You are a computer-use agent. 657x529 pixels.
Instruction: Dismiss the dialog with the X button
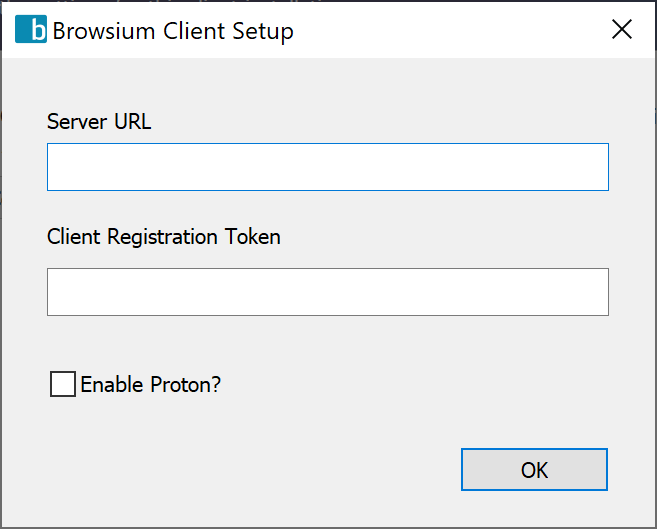click(622, 30)
